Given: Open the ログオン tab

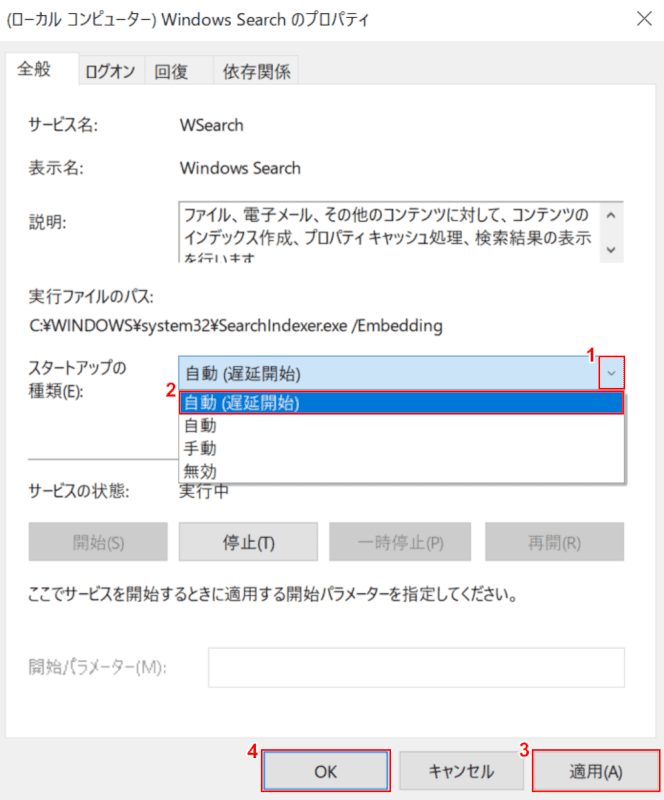Looking at the screenshot, I should tap(110, 71).
